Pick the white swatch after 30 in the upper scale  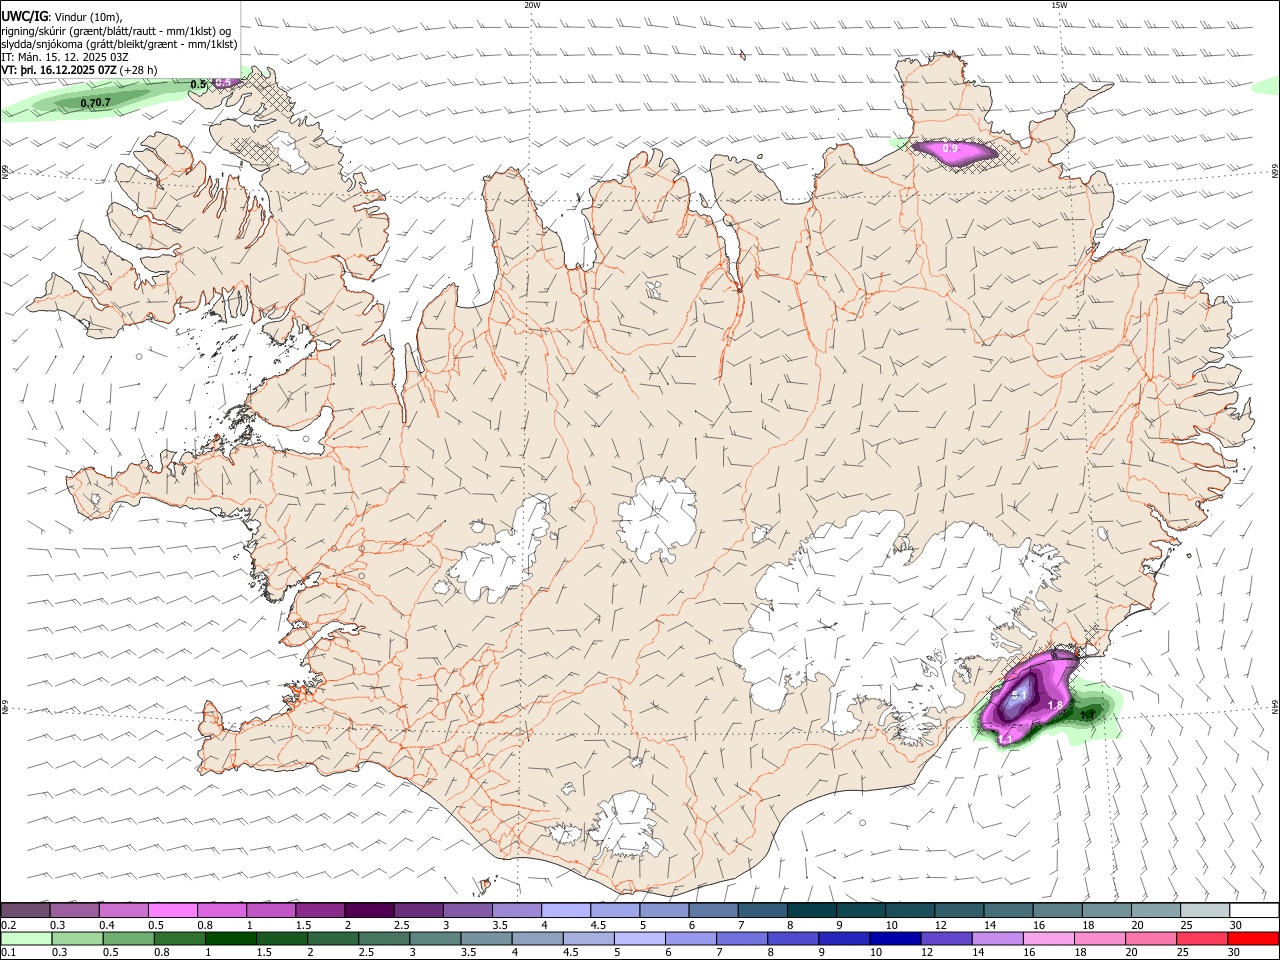coord(1254,910)
